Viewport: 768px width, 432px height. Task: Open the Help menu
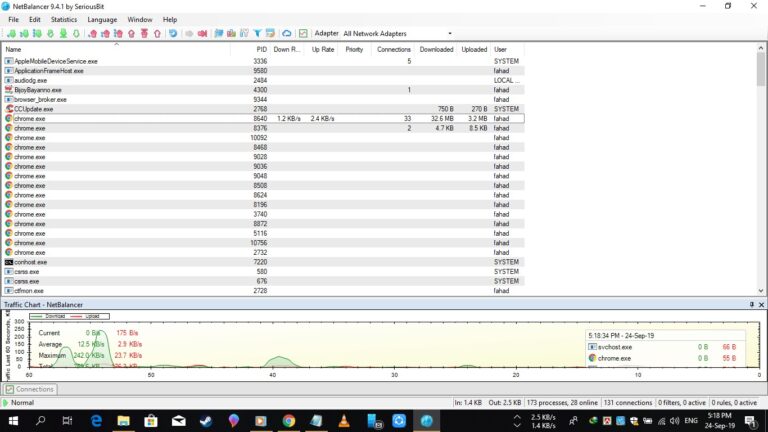170,20
